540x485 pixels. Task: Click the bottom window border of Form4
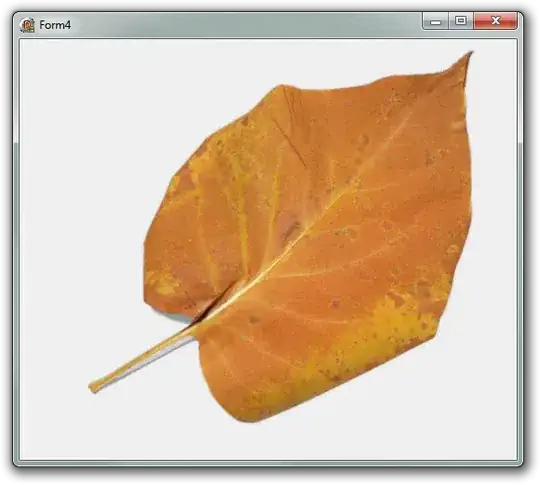[269, 463]
